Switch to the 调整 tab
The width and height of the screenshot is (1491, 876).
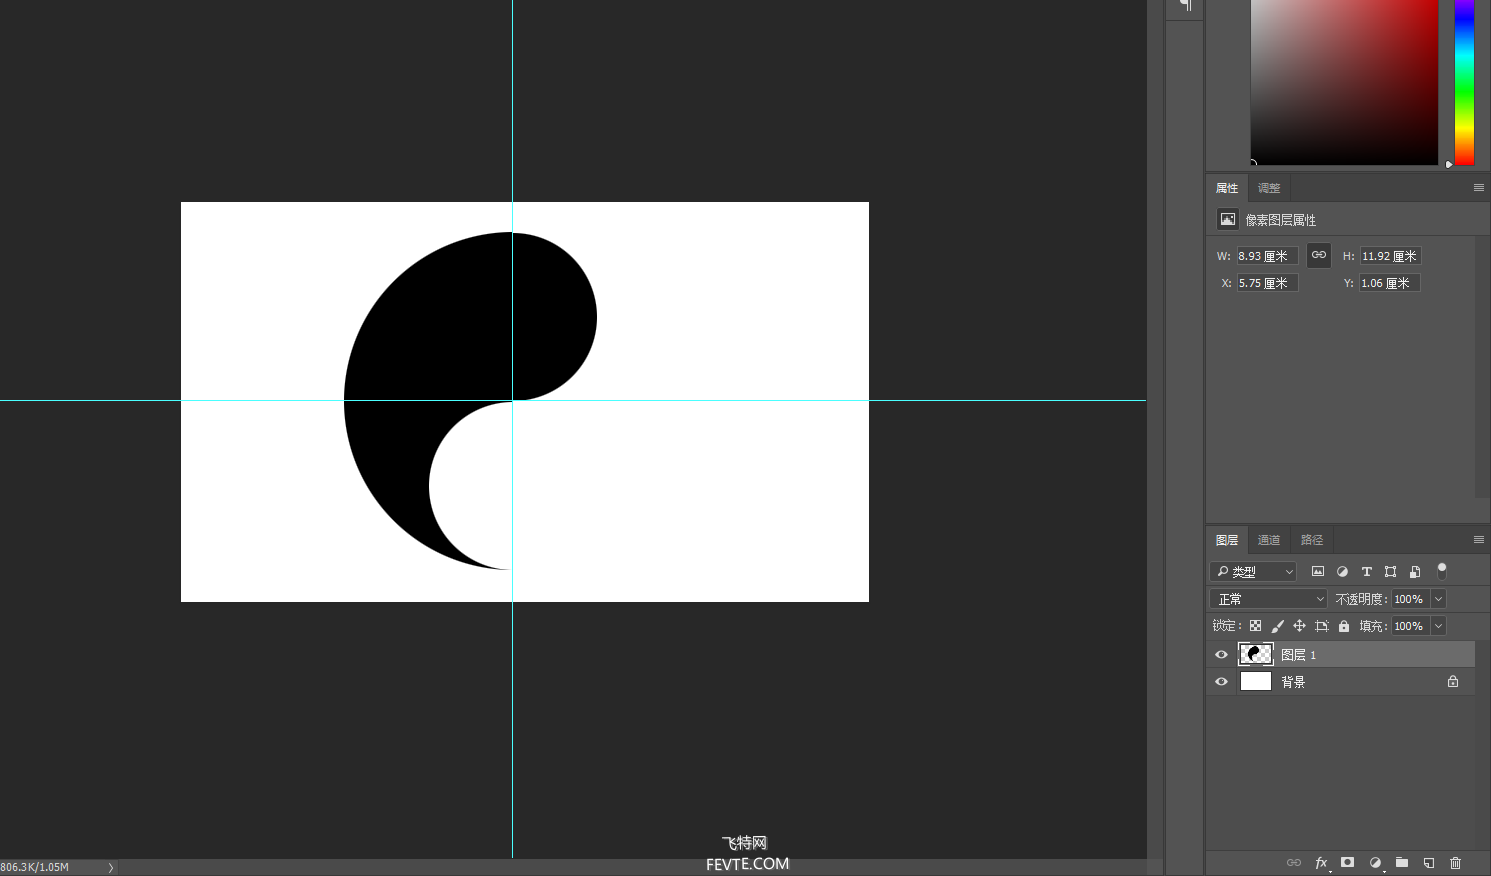pos(1269,188)
